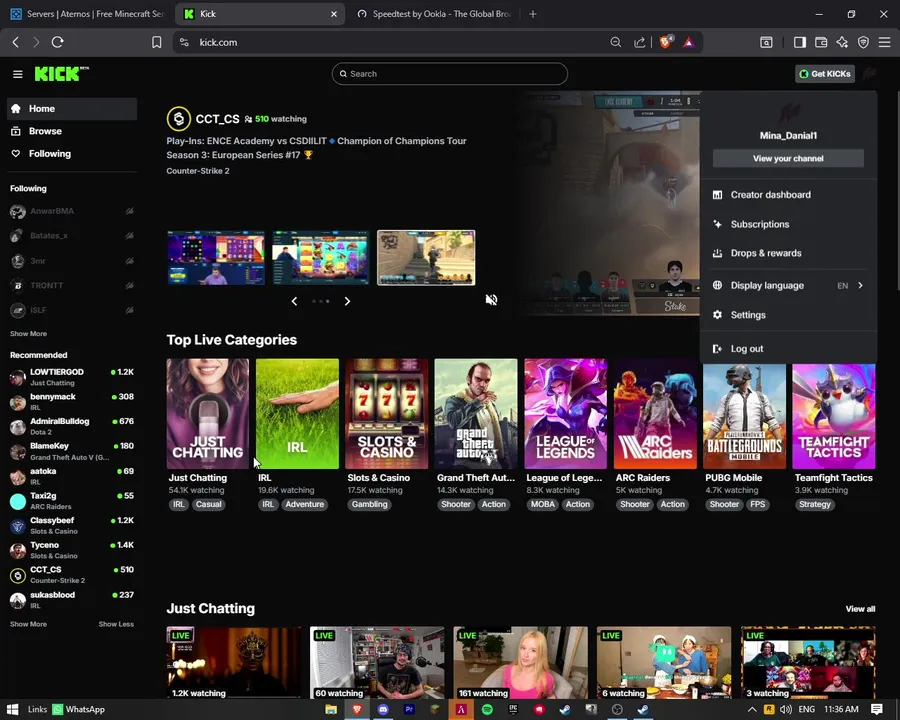This screenshot has width=900, height=720.
Task: Click the Search input field
Action: [449, 73]
